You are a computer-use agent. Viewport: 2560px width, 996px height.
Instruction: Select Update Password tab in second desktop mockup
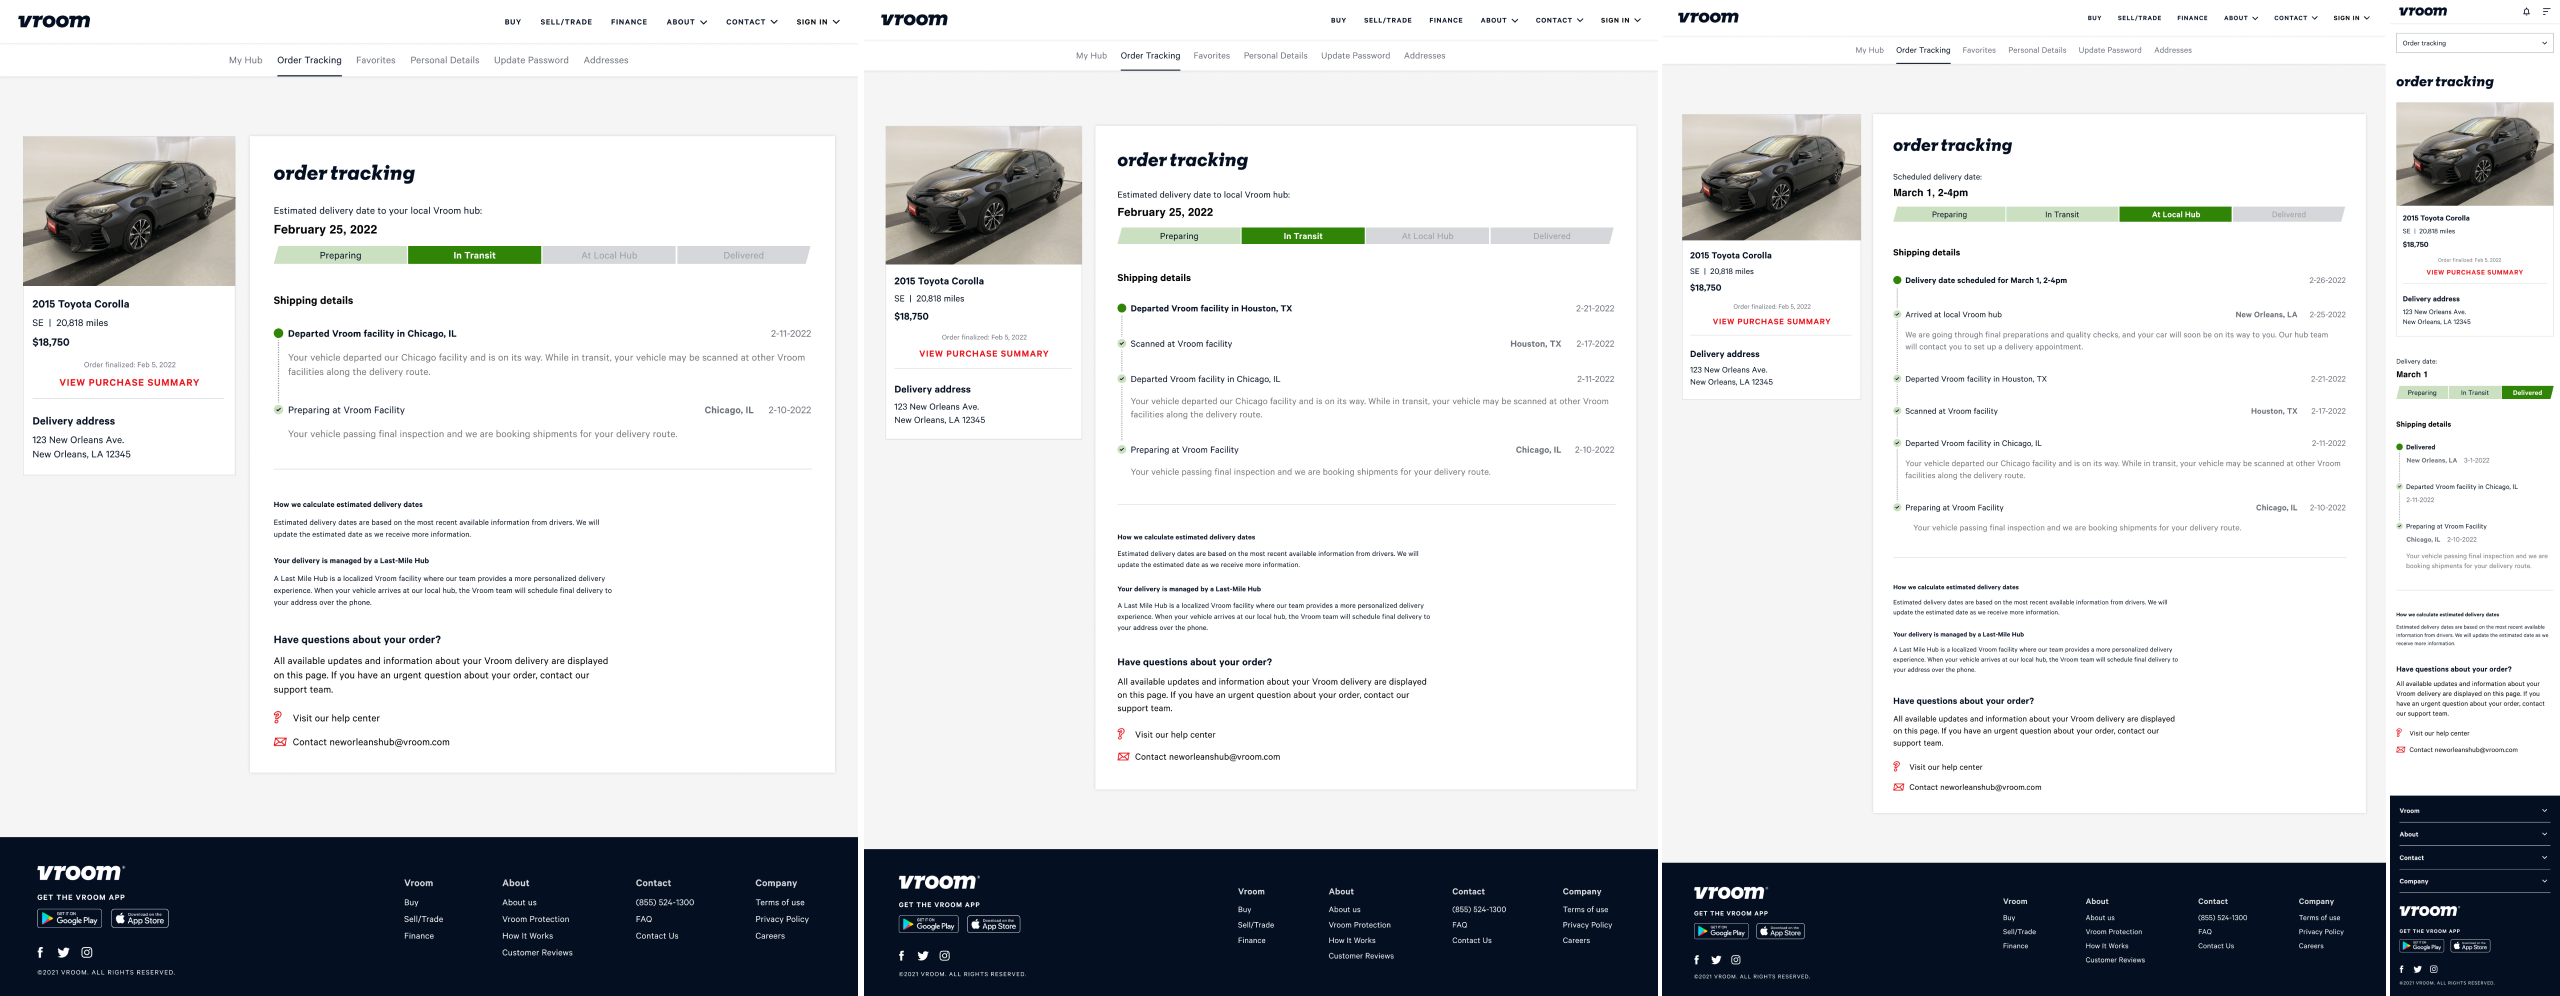click(x=1355, y=56)
